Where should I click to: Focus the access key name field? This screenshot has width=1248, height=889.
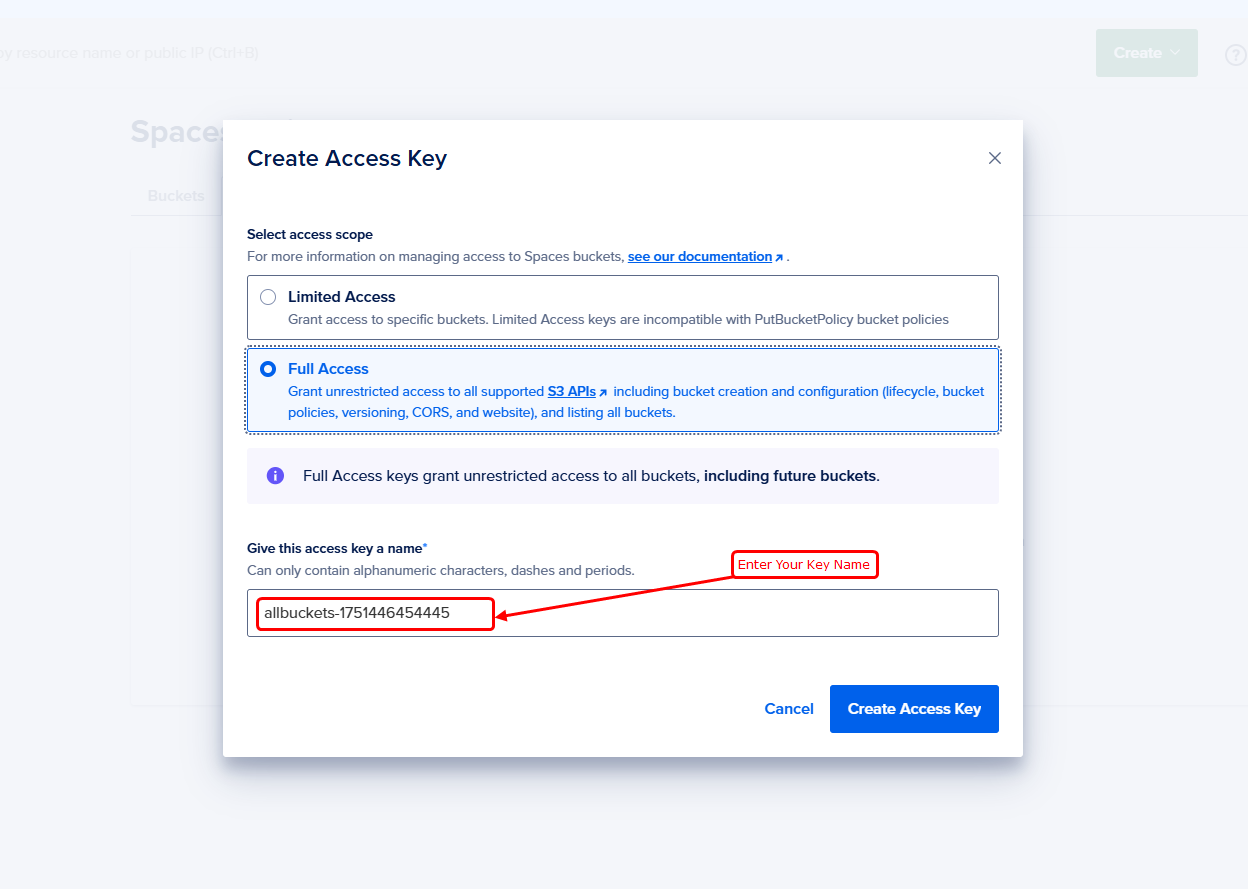tap(700, 613)
